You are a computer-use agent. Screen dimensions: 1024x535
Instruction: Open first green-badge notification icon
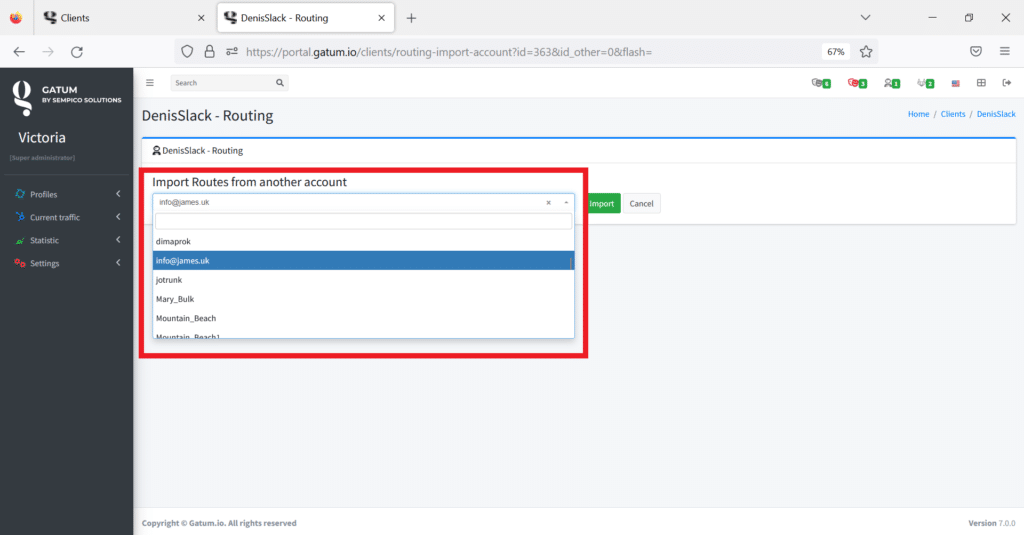[x=821, y=83]
